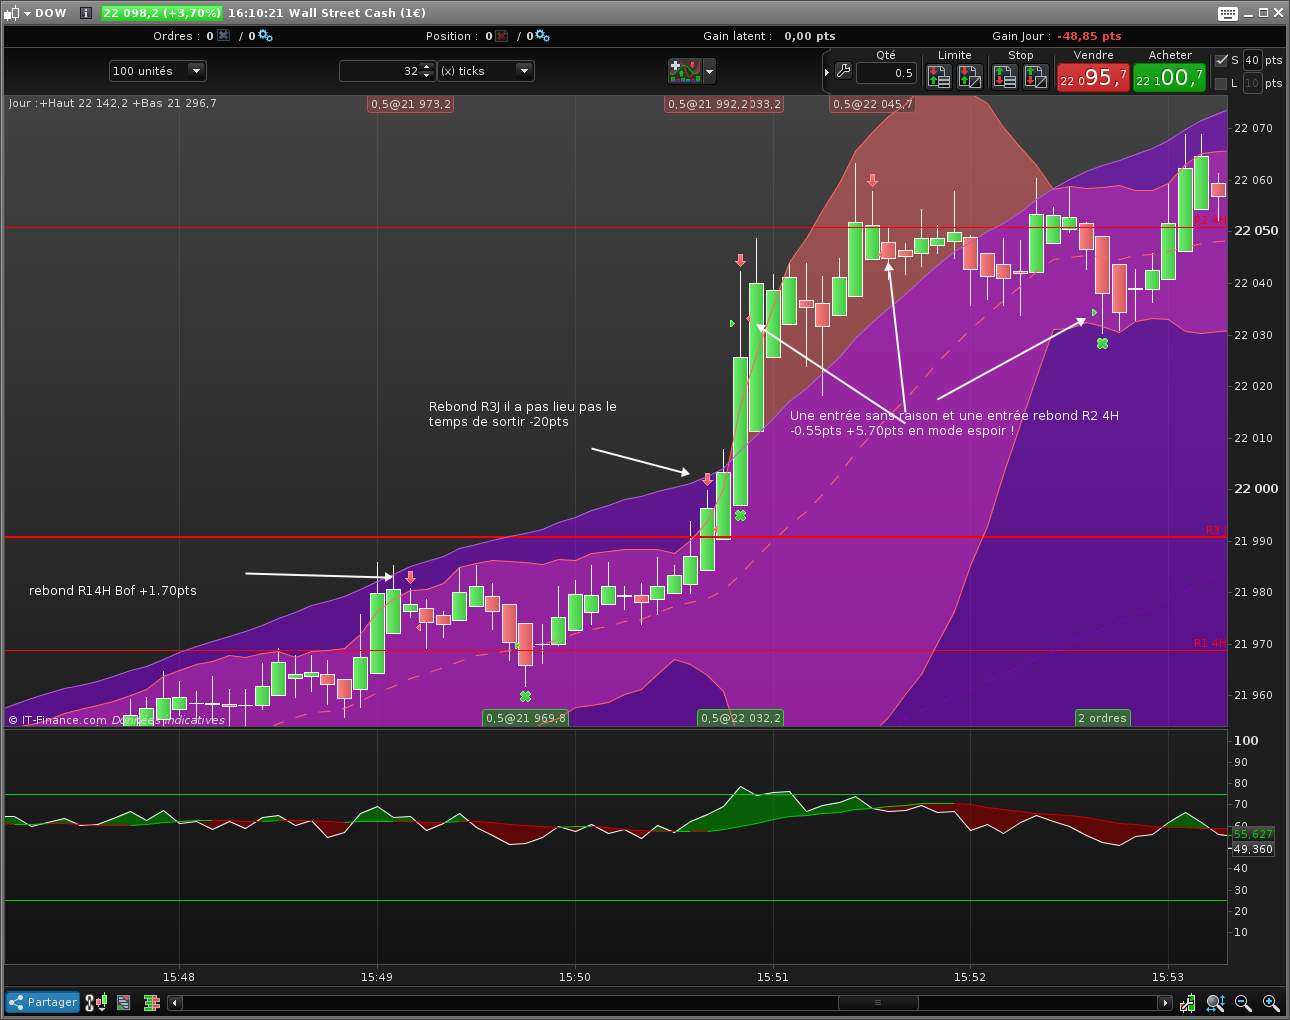Click the Vendre sell button at 22 095,7
This screenshot has height=1020, width=1290.
1093,77
